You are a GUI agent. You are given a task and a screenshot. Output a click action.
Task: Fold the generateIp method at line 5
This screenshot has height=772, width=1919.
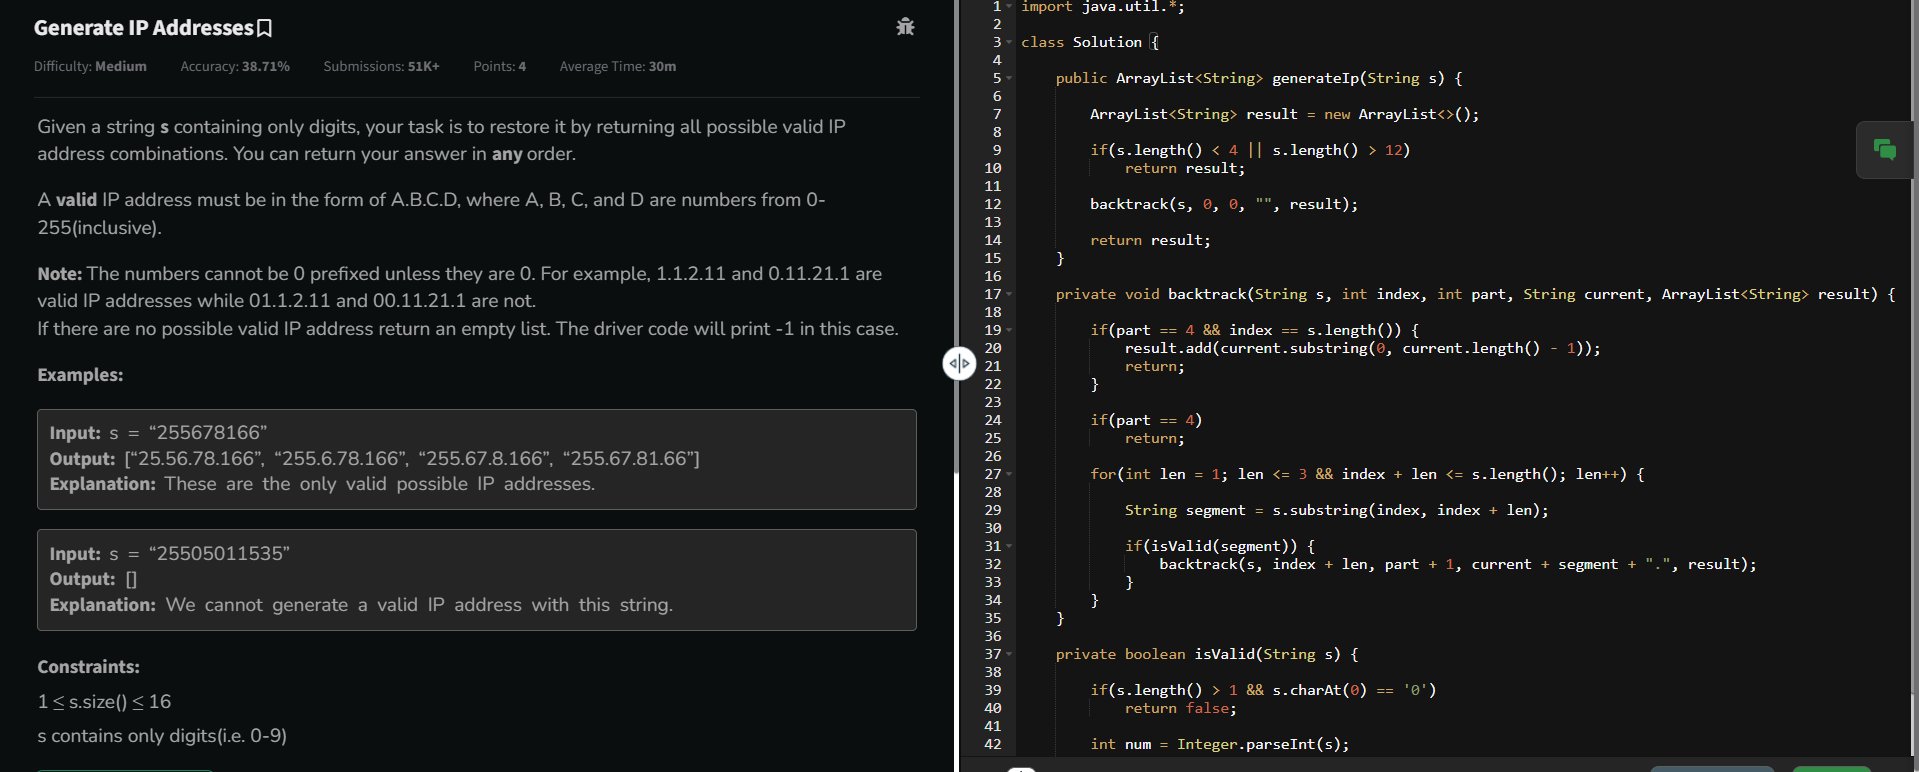point(1009,79)
